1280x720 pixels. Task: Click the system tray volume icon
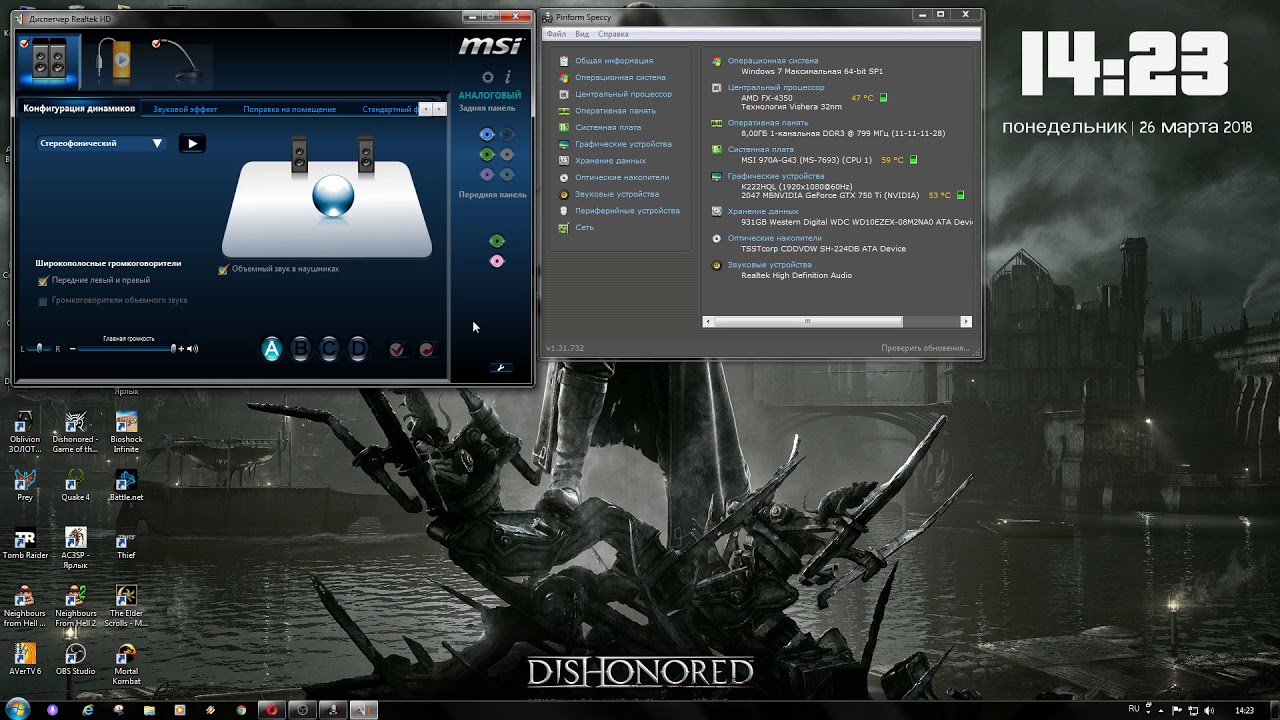click(1208, 710)
